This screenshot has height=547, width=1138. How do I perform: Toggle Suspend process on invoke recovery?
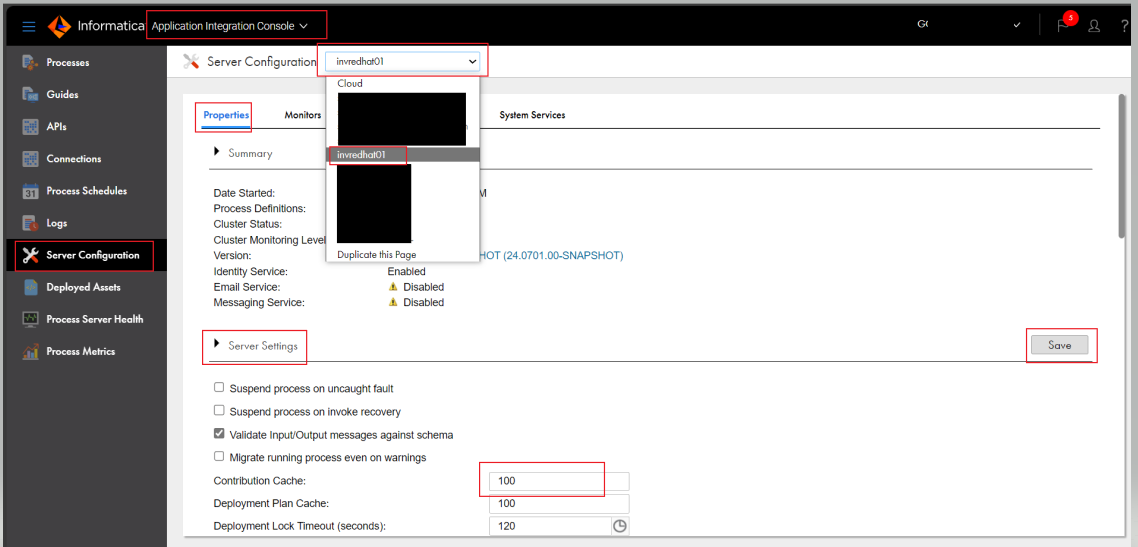tap(219, 411)
